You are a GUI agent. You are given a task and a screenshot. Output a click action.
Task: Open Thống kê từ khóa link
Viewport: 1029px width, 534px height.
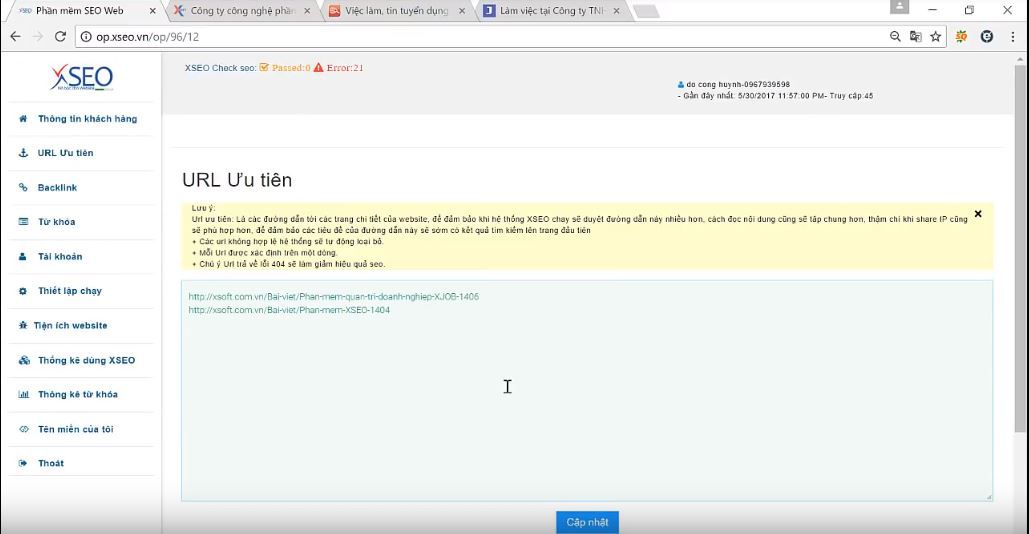tap(80, 394)
